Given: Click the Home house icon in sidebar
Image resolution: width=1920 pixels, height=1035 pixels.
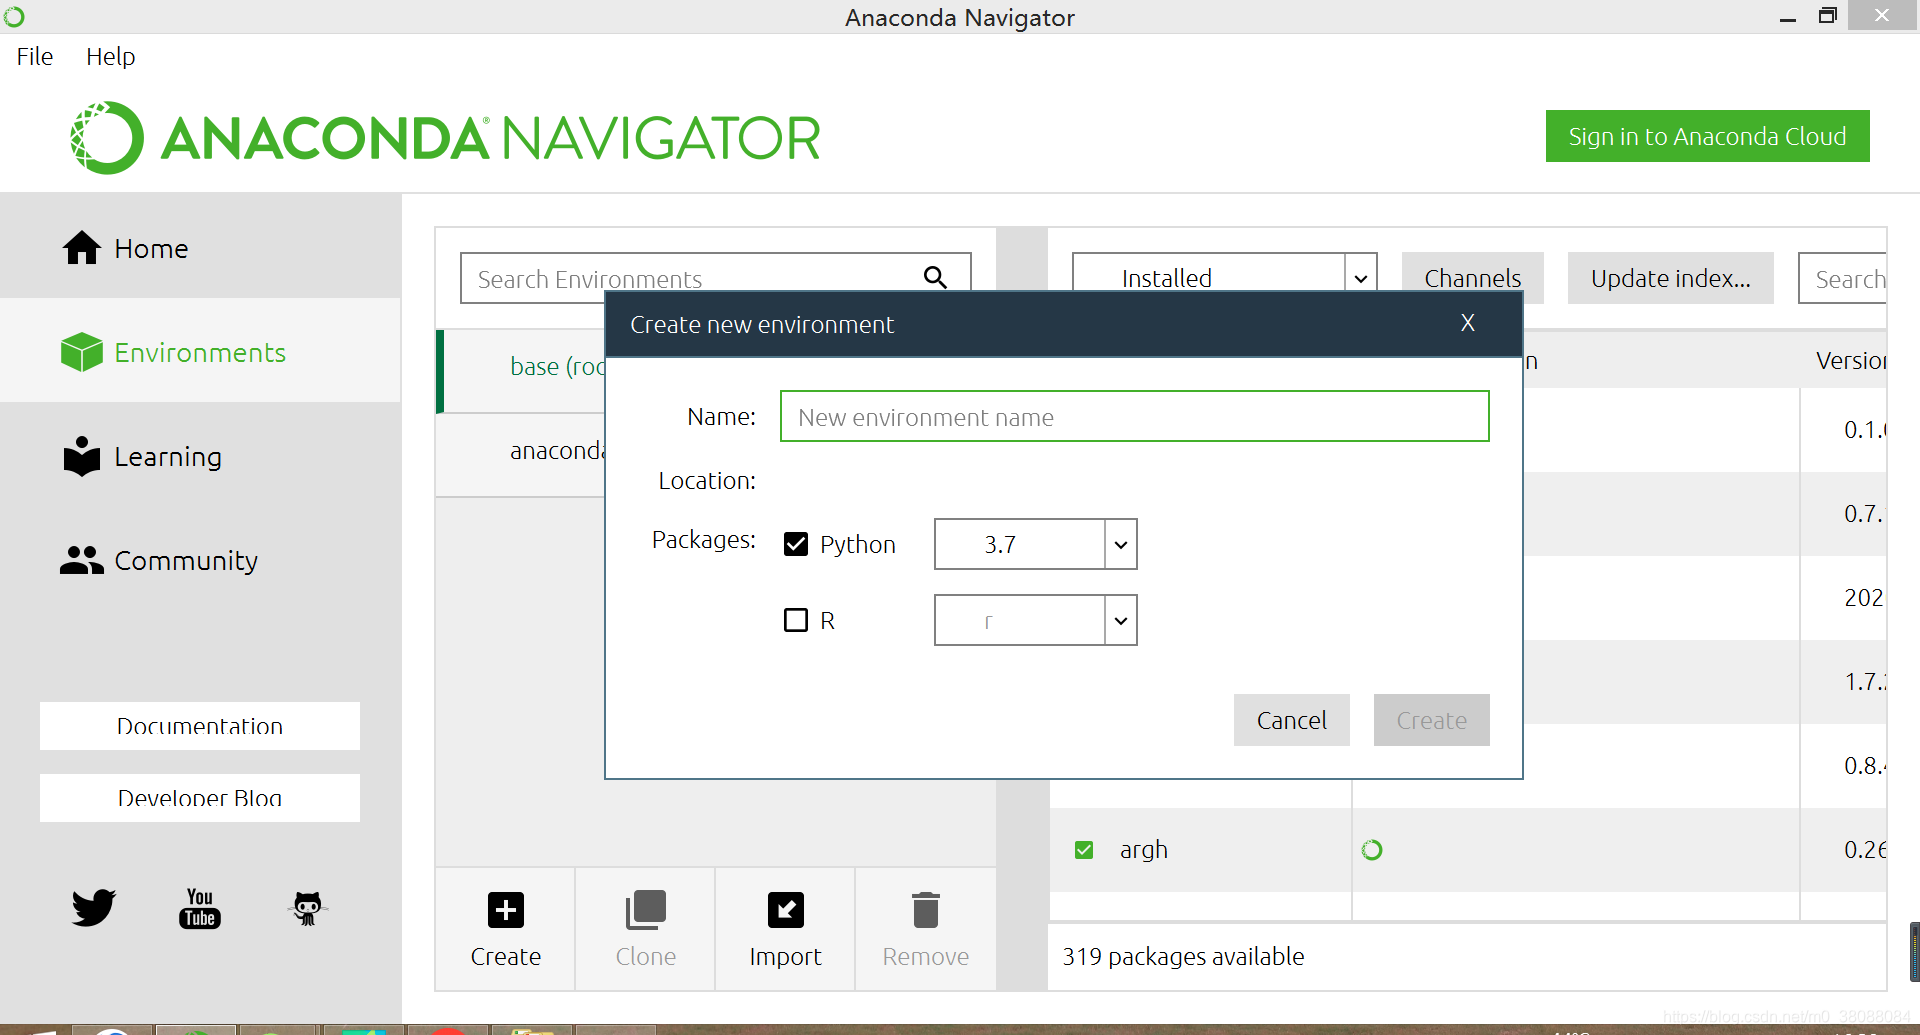Looking at the screenshot, I should point(82,248).
